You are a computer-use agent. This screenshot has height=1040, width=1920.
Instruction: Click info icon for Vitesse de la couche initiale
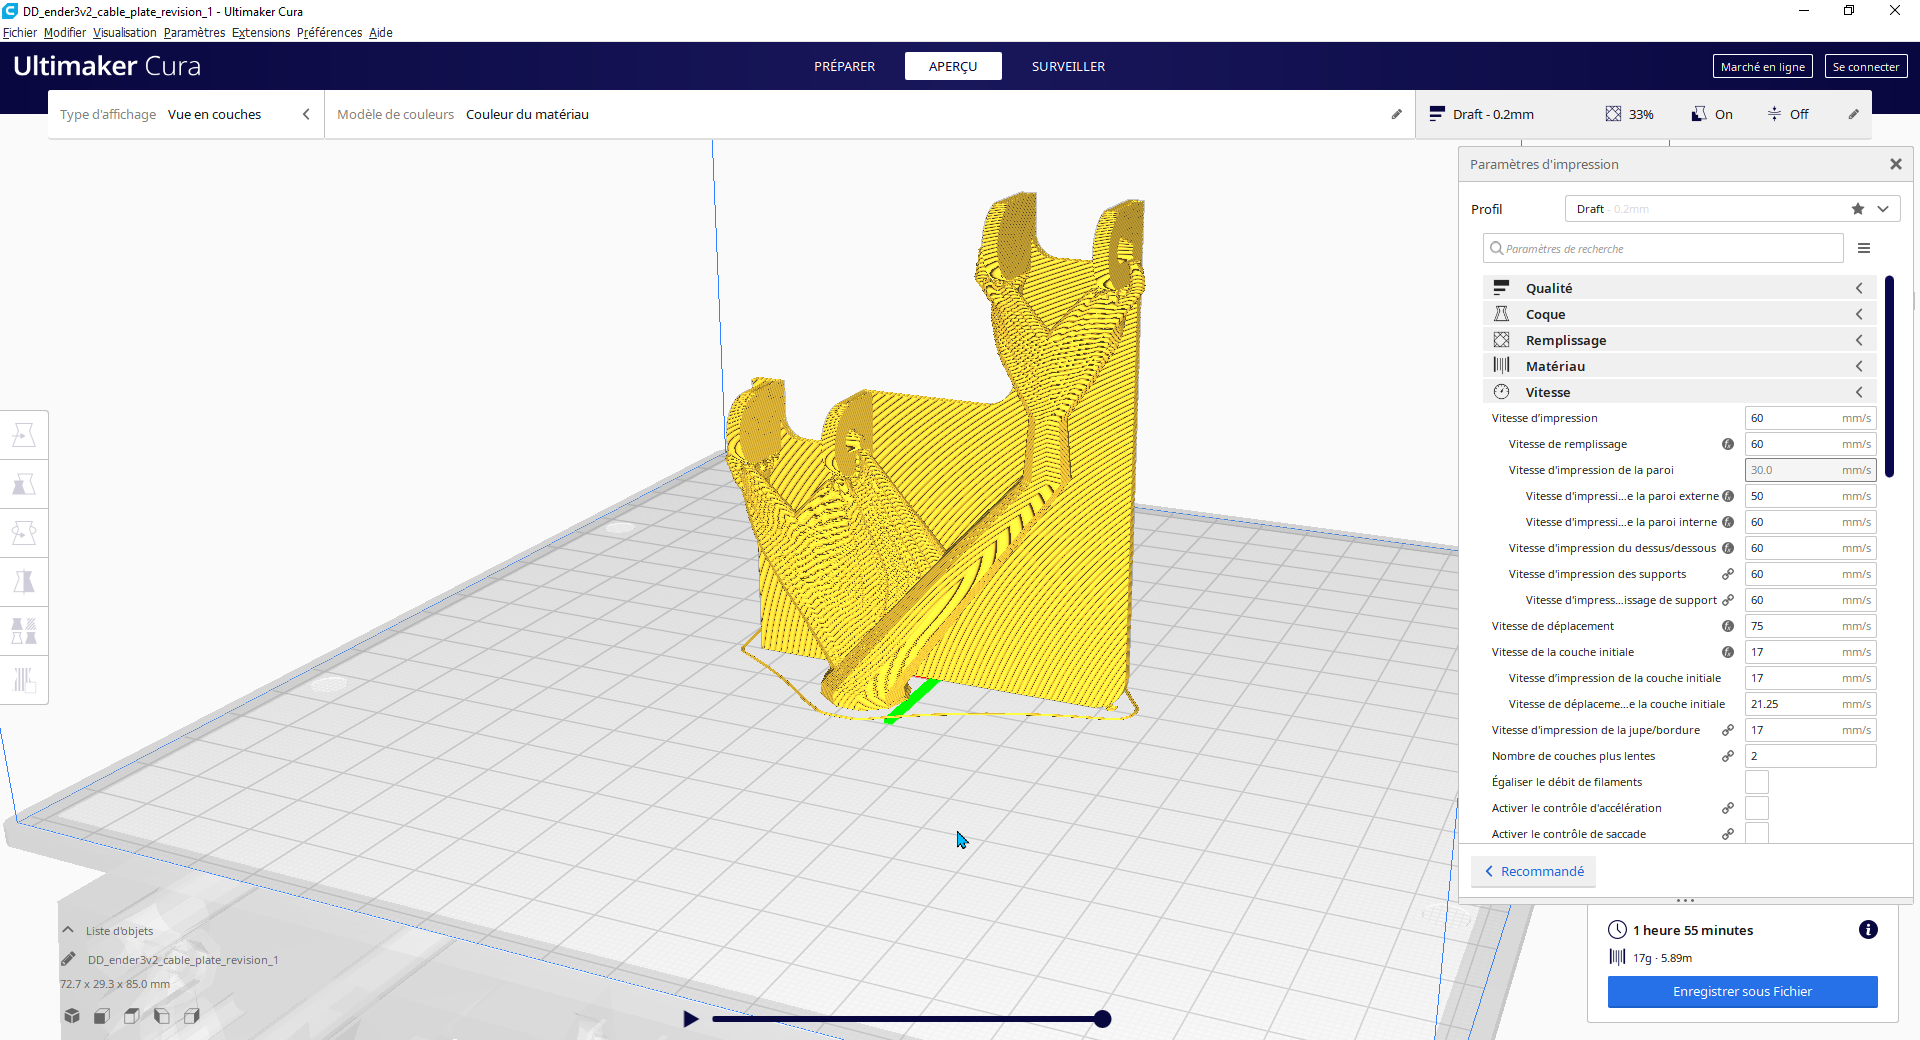(x=1728, y=652)
